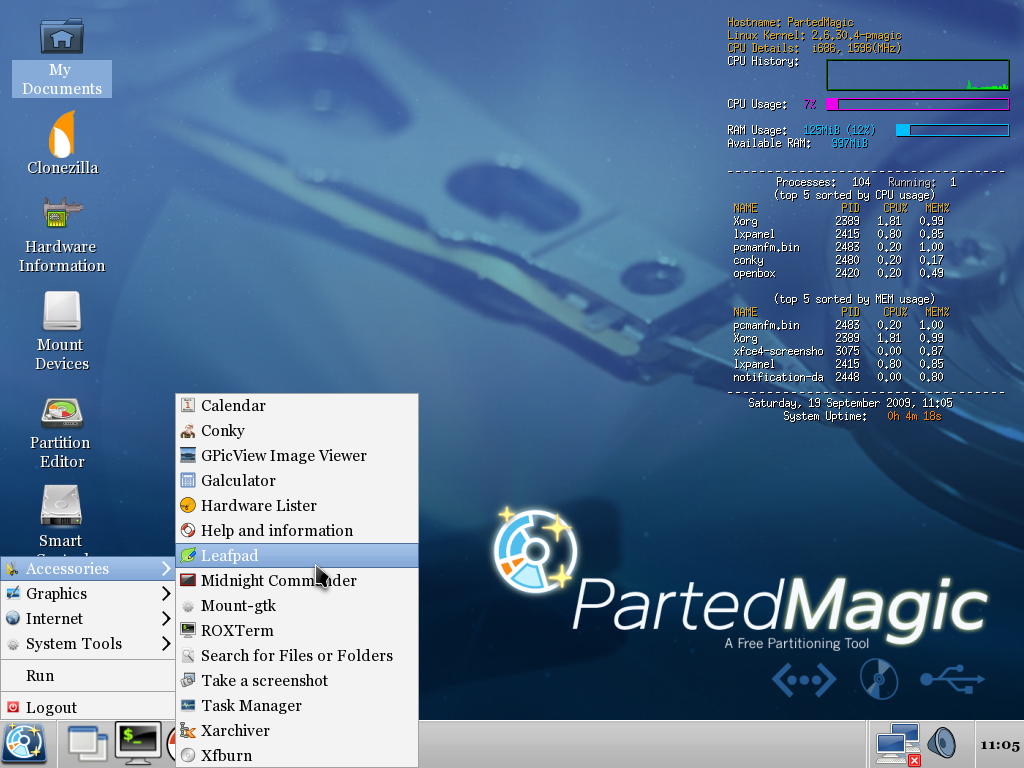Click the show desktop windows icon in taskbar

point(88,743)
